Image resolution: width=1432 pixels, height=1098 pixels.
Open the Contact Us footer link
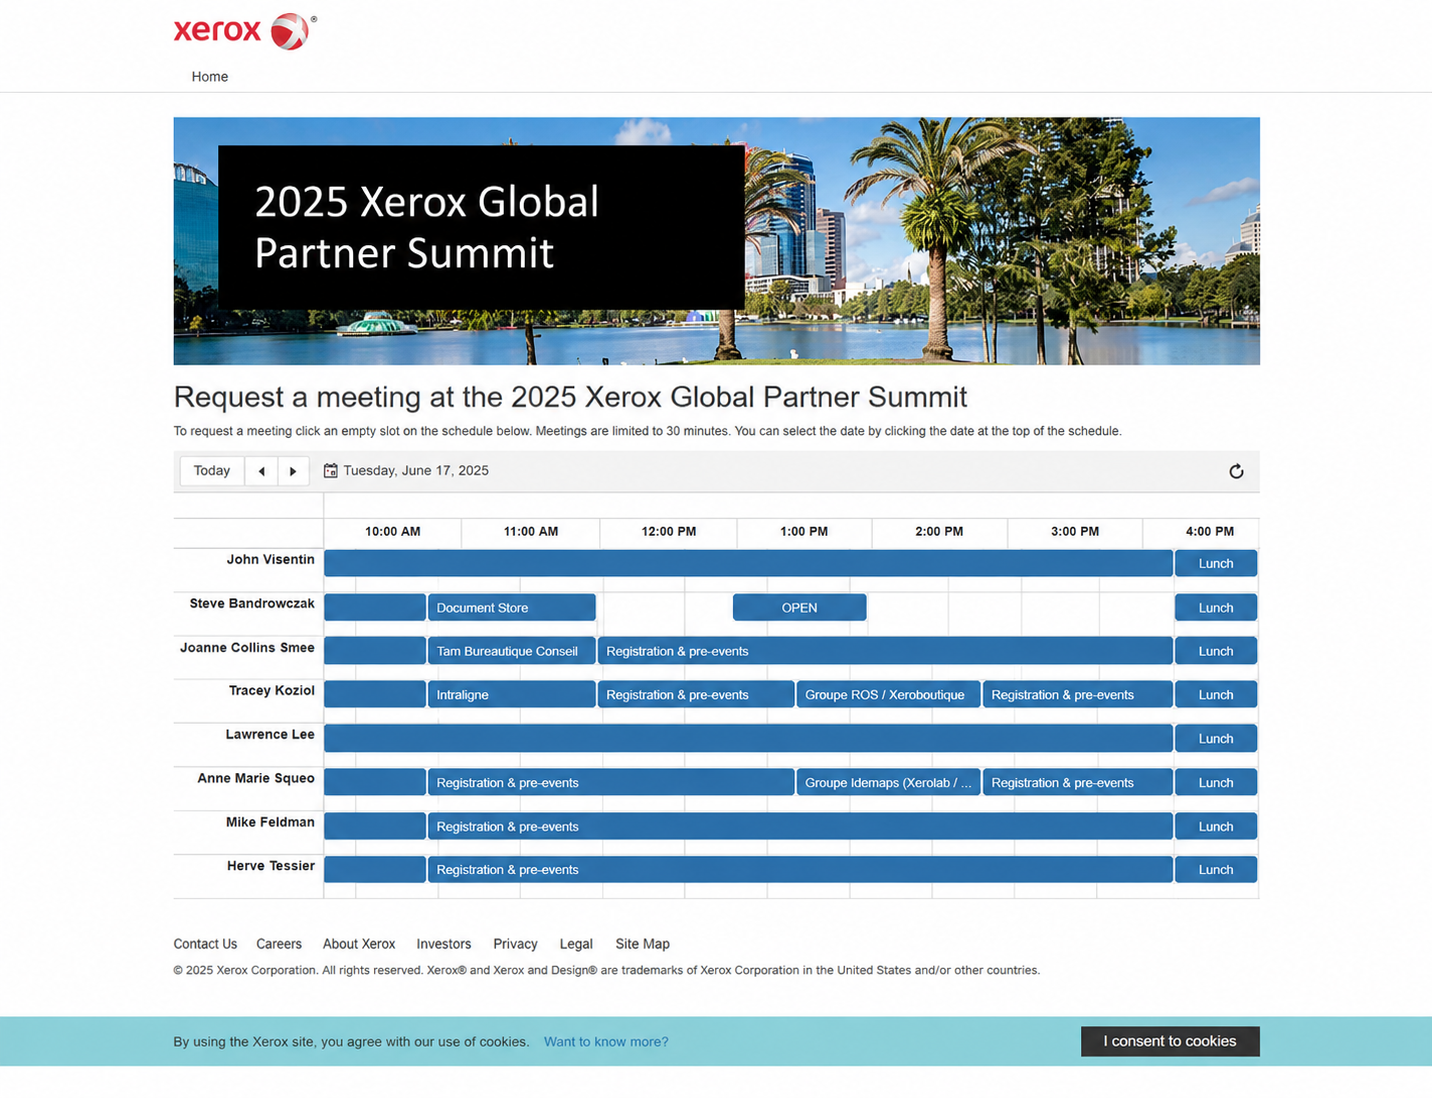[x=205, y=944]
